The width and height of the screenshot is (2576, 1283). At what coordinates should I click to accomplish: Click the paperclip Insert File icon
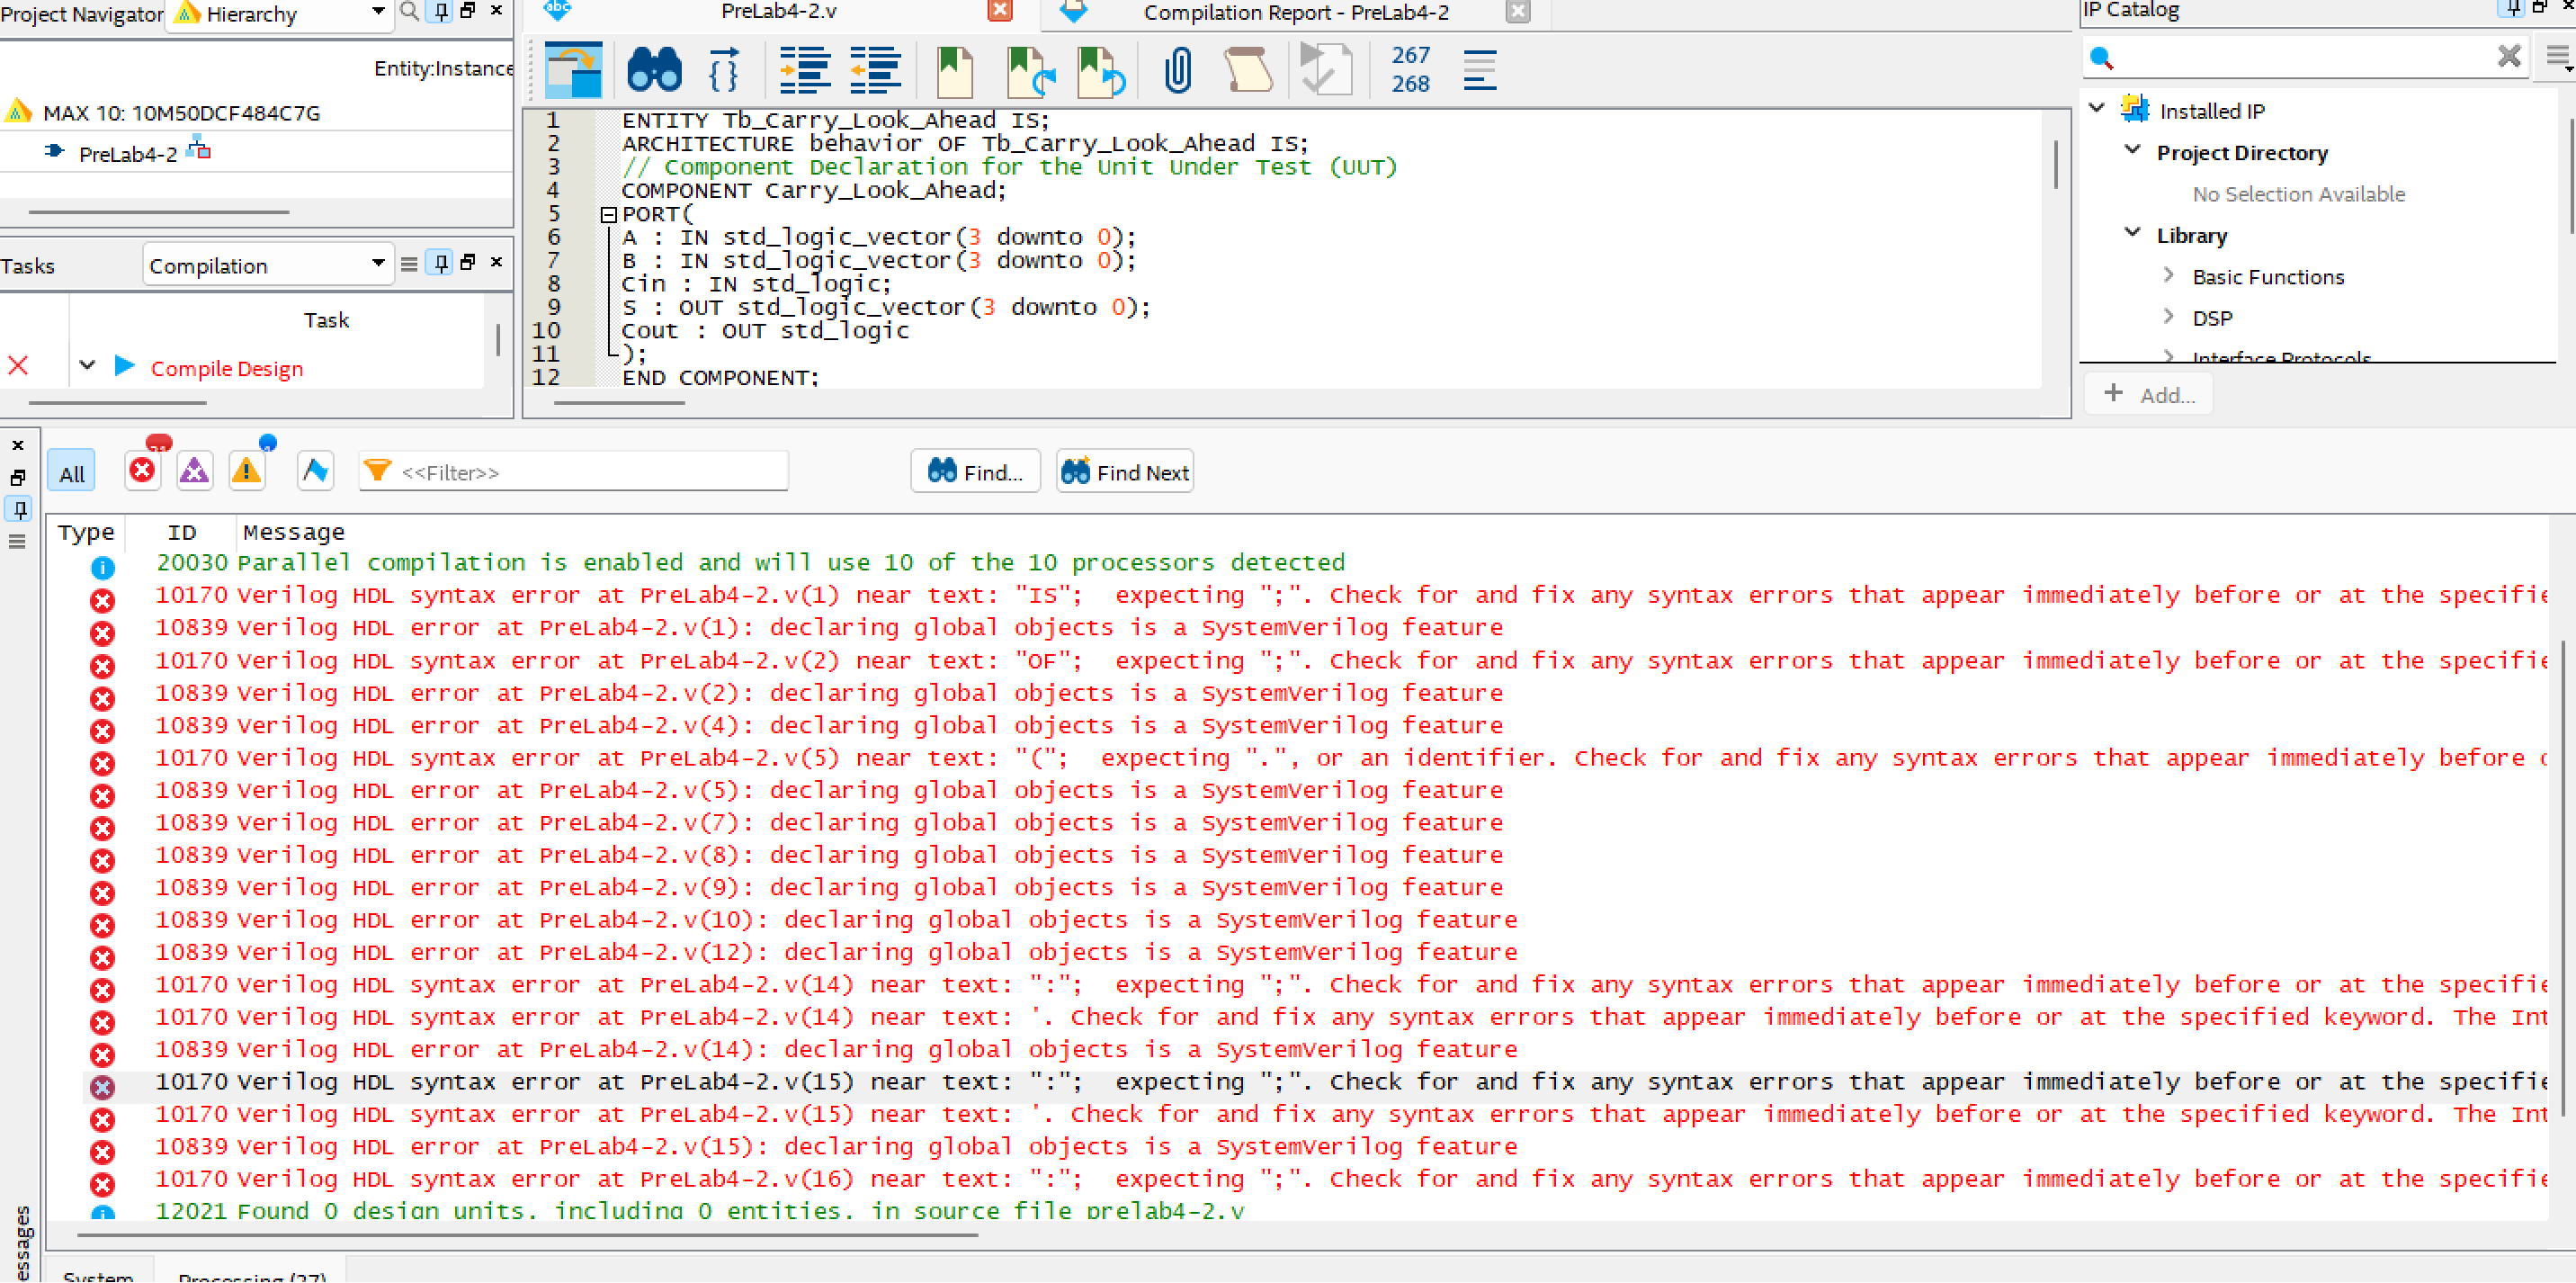click(1178, 72)
